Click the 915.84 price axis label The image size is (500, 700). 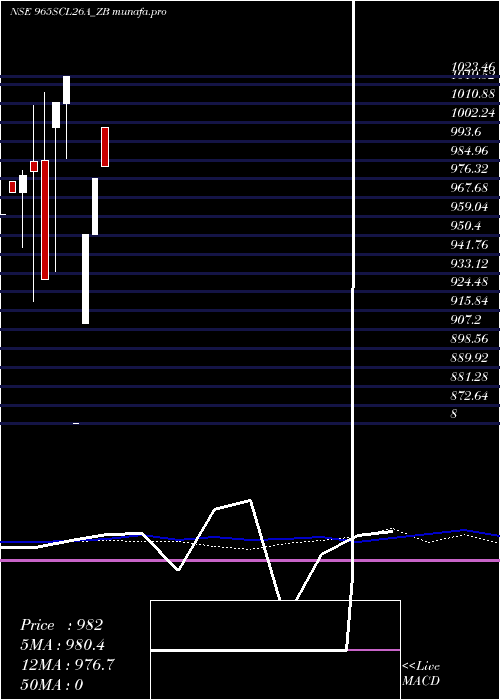pyautogui.click(x=469, y=301)
